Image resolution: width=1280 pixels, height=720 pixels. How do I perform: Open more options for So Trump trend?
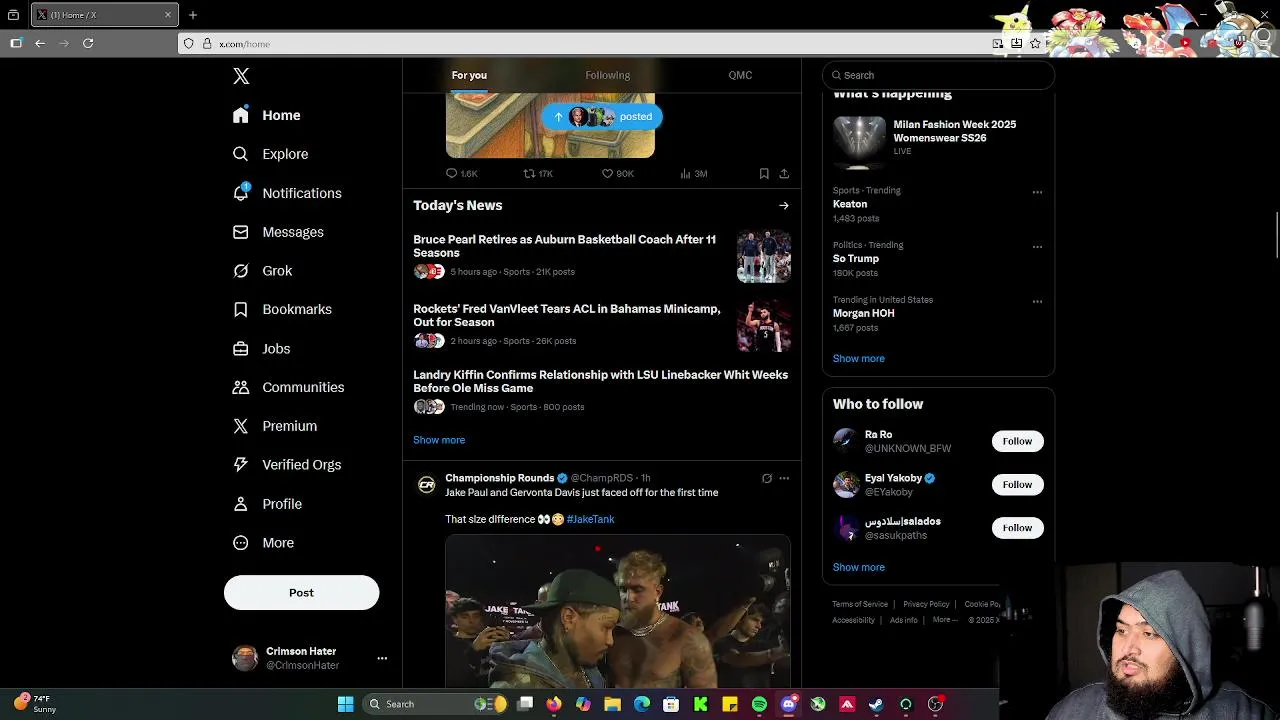point(1037,246)
